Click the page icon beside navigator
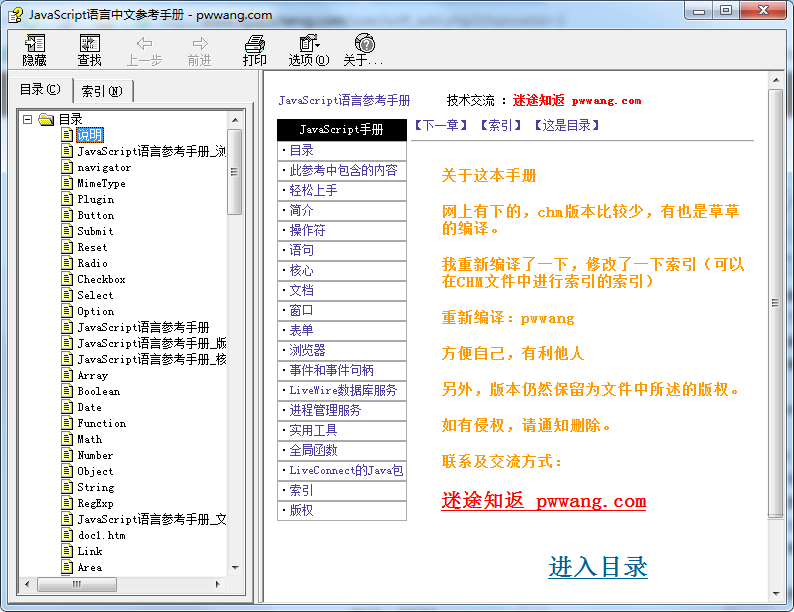 click(67, 168)
